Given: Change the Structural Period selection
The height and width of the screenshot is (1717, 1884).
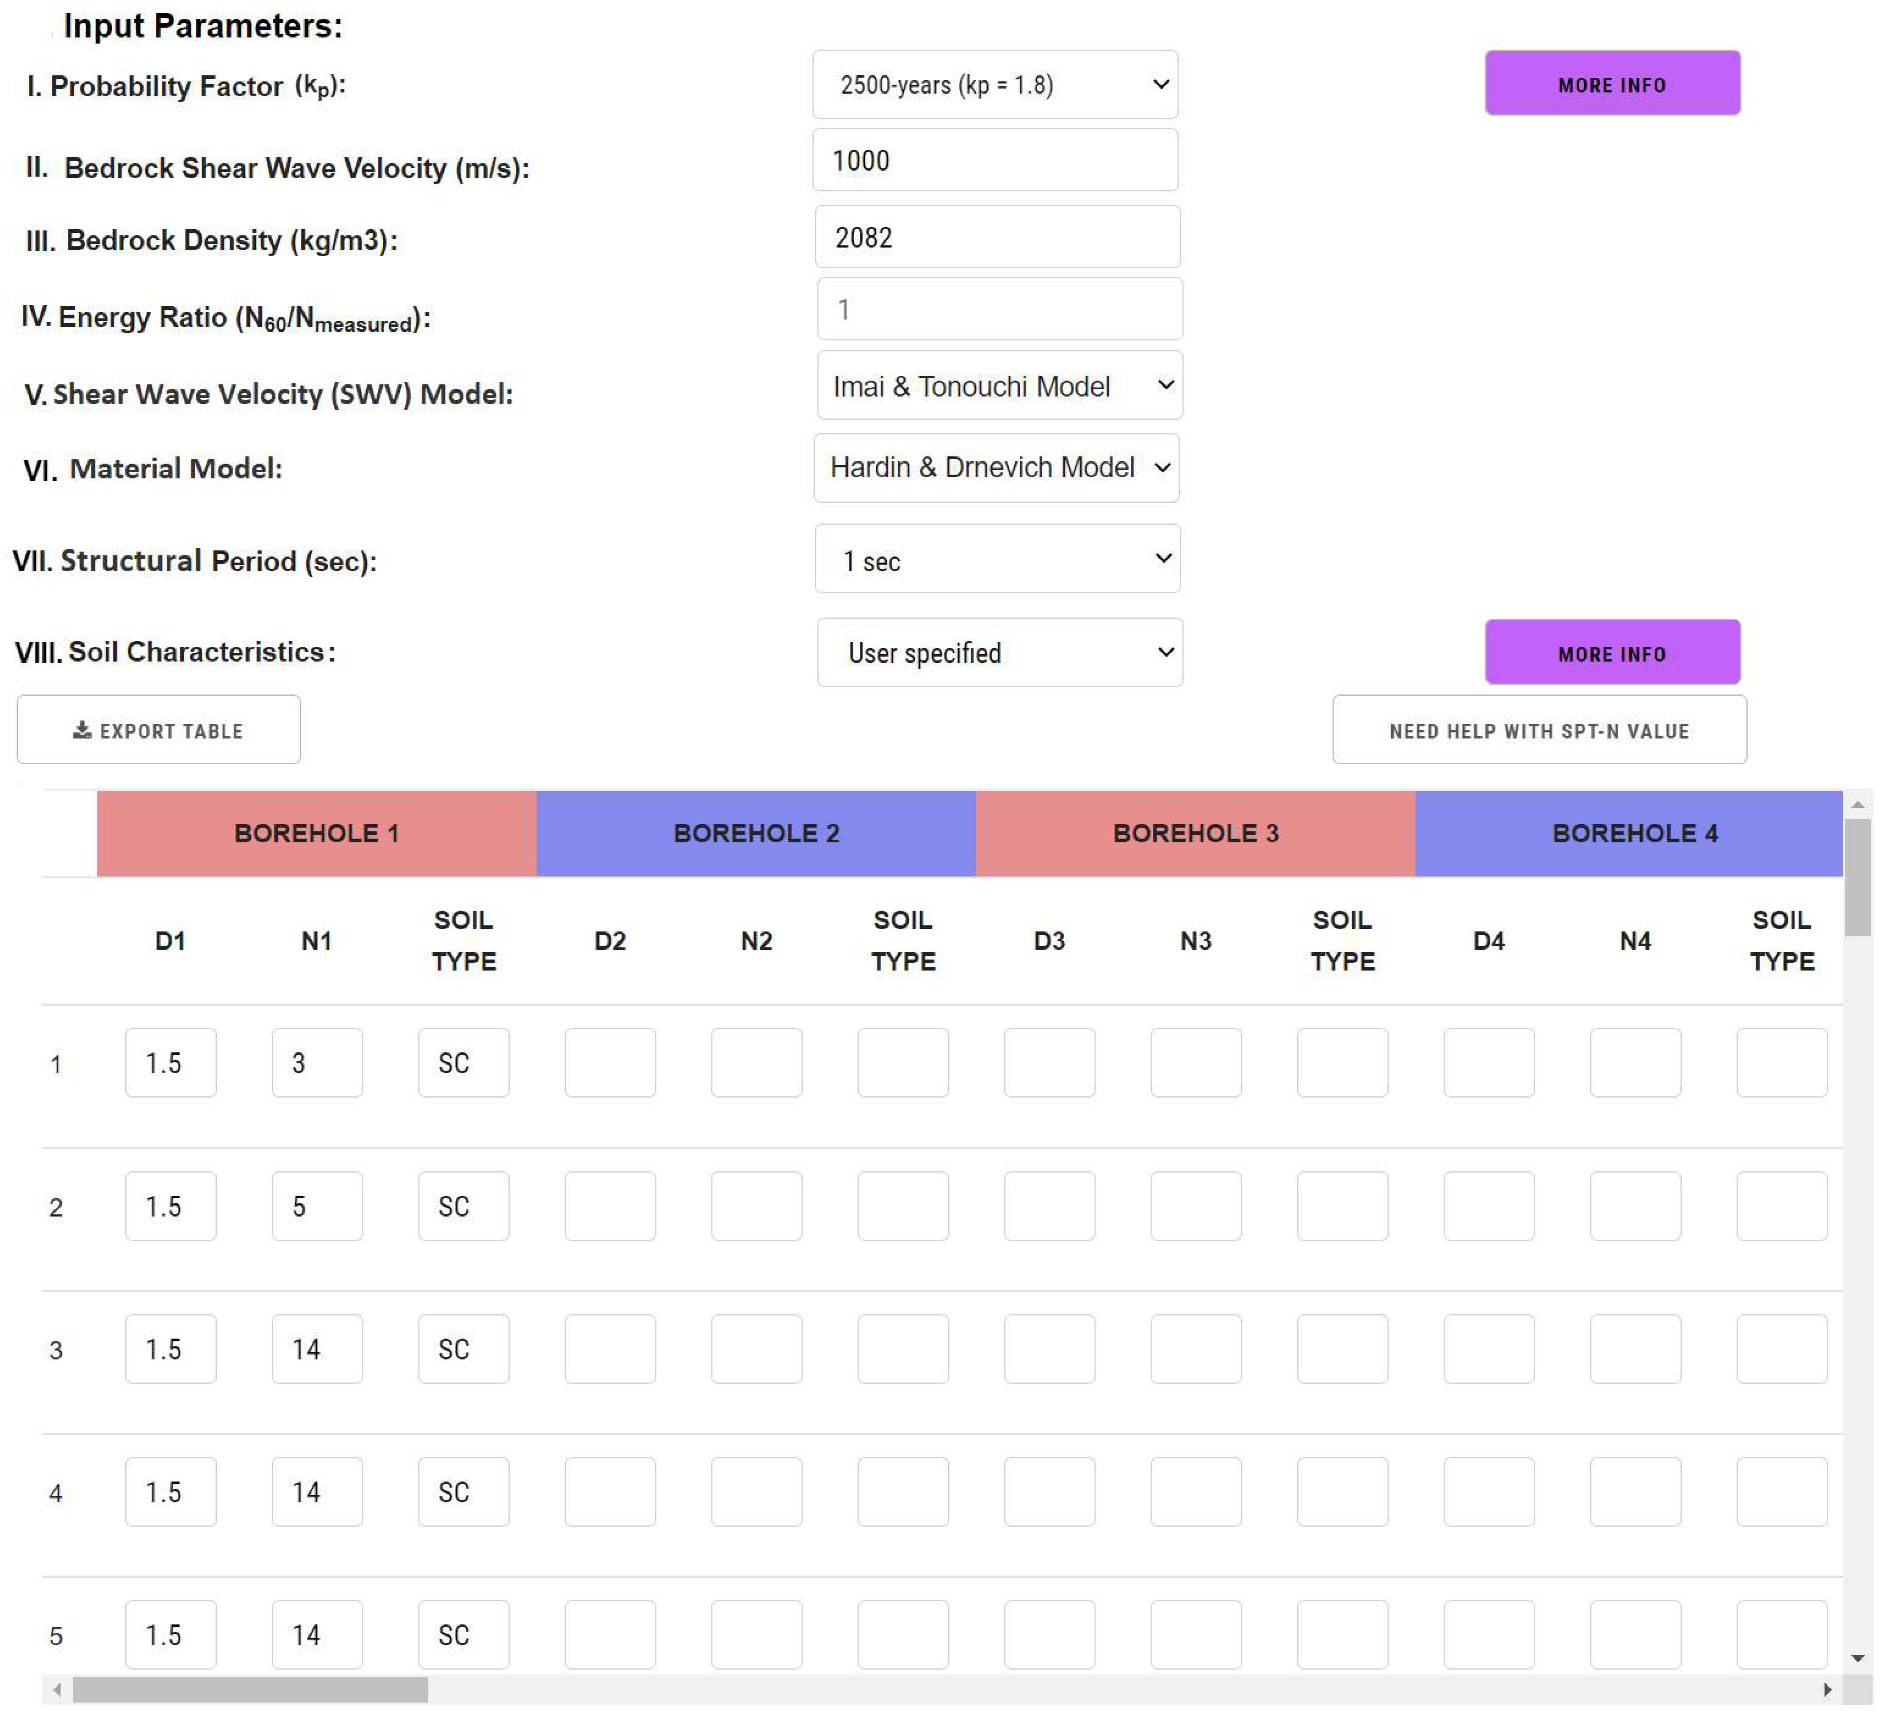Looking at the screenshot, I should pyautogui.click(x=997, y=560).
